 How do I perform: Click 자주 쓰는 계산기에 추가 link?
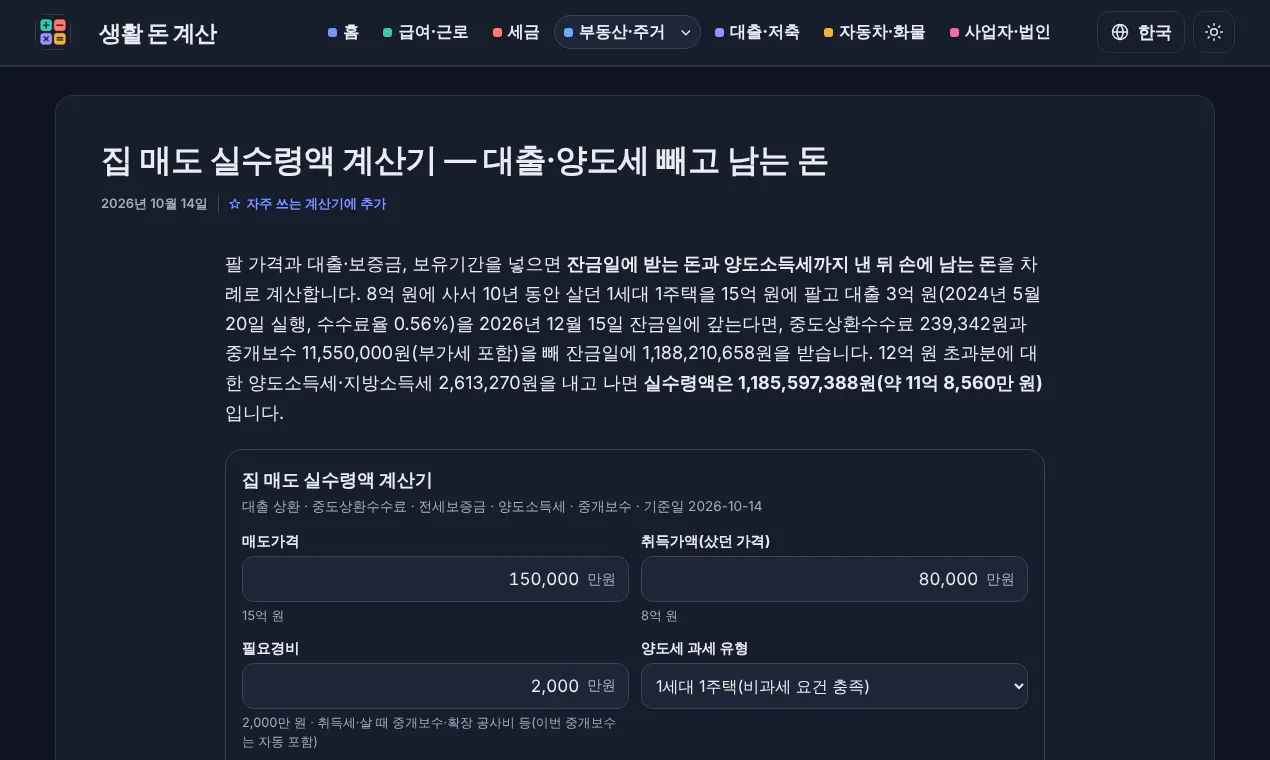pos(307,204)
